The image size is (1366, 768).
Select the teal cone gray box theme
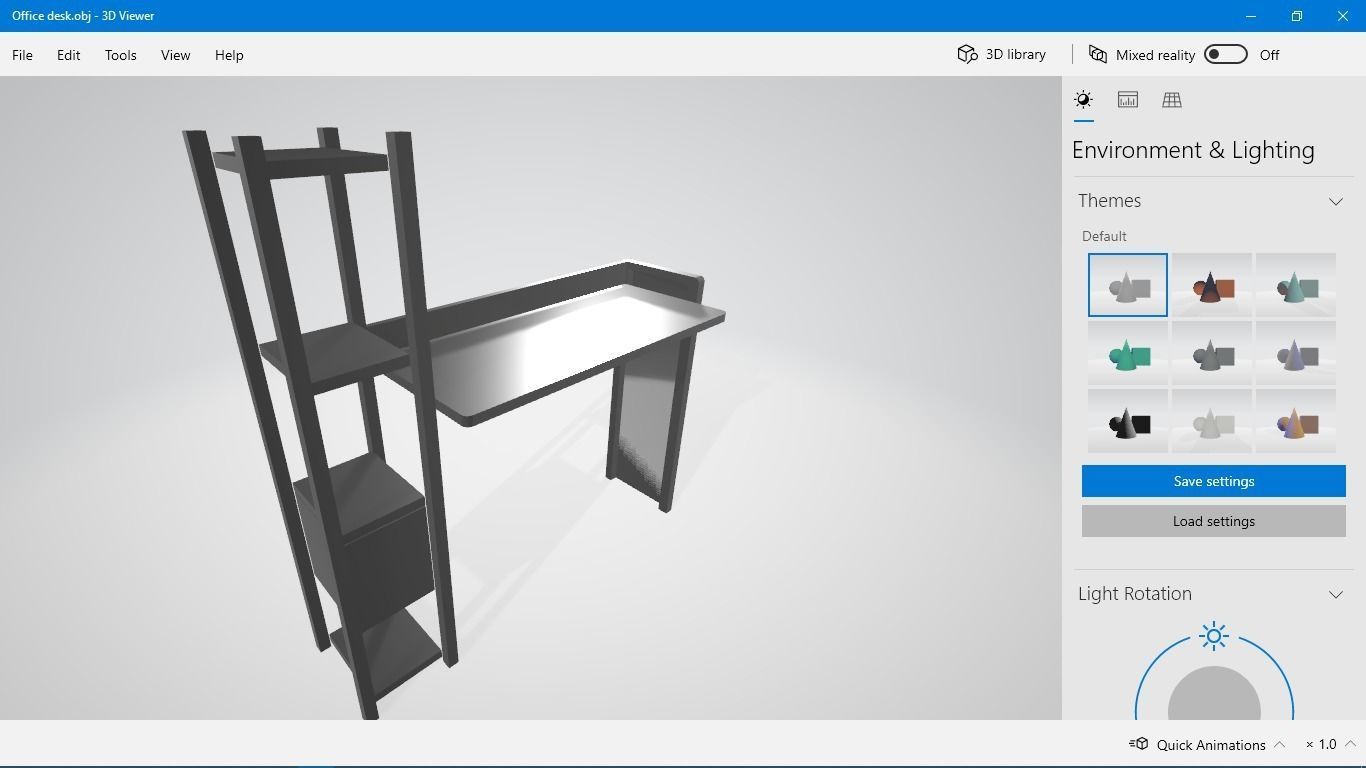coord(1295,285)
